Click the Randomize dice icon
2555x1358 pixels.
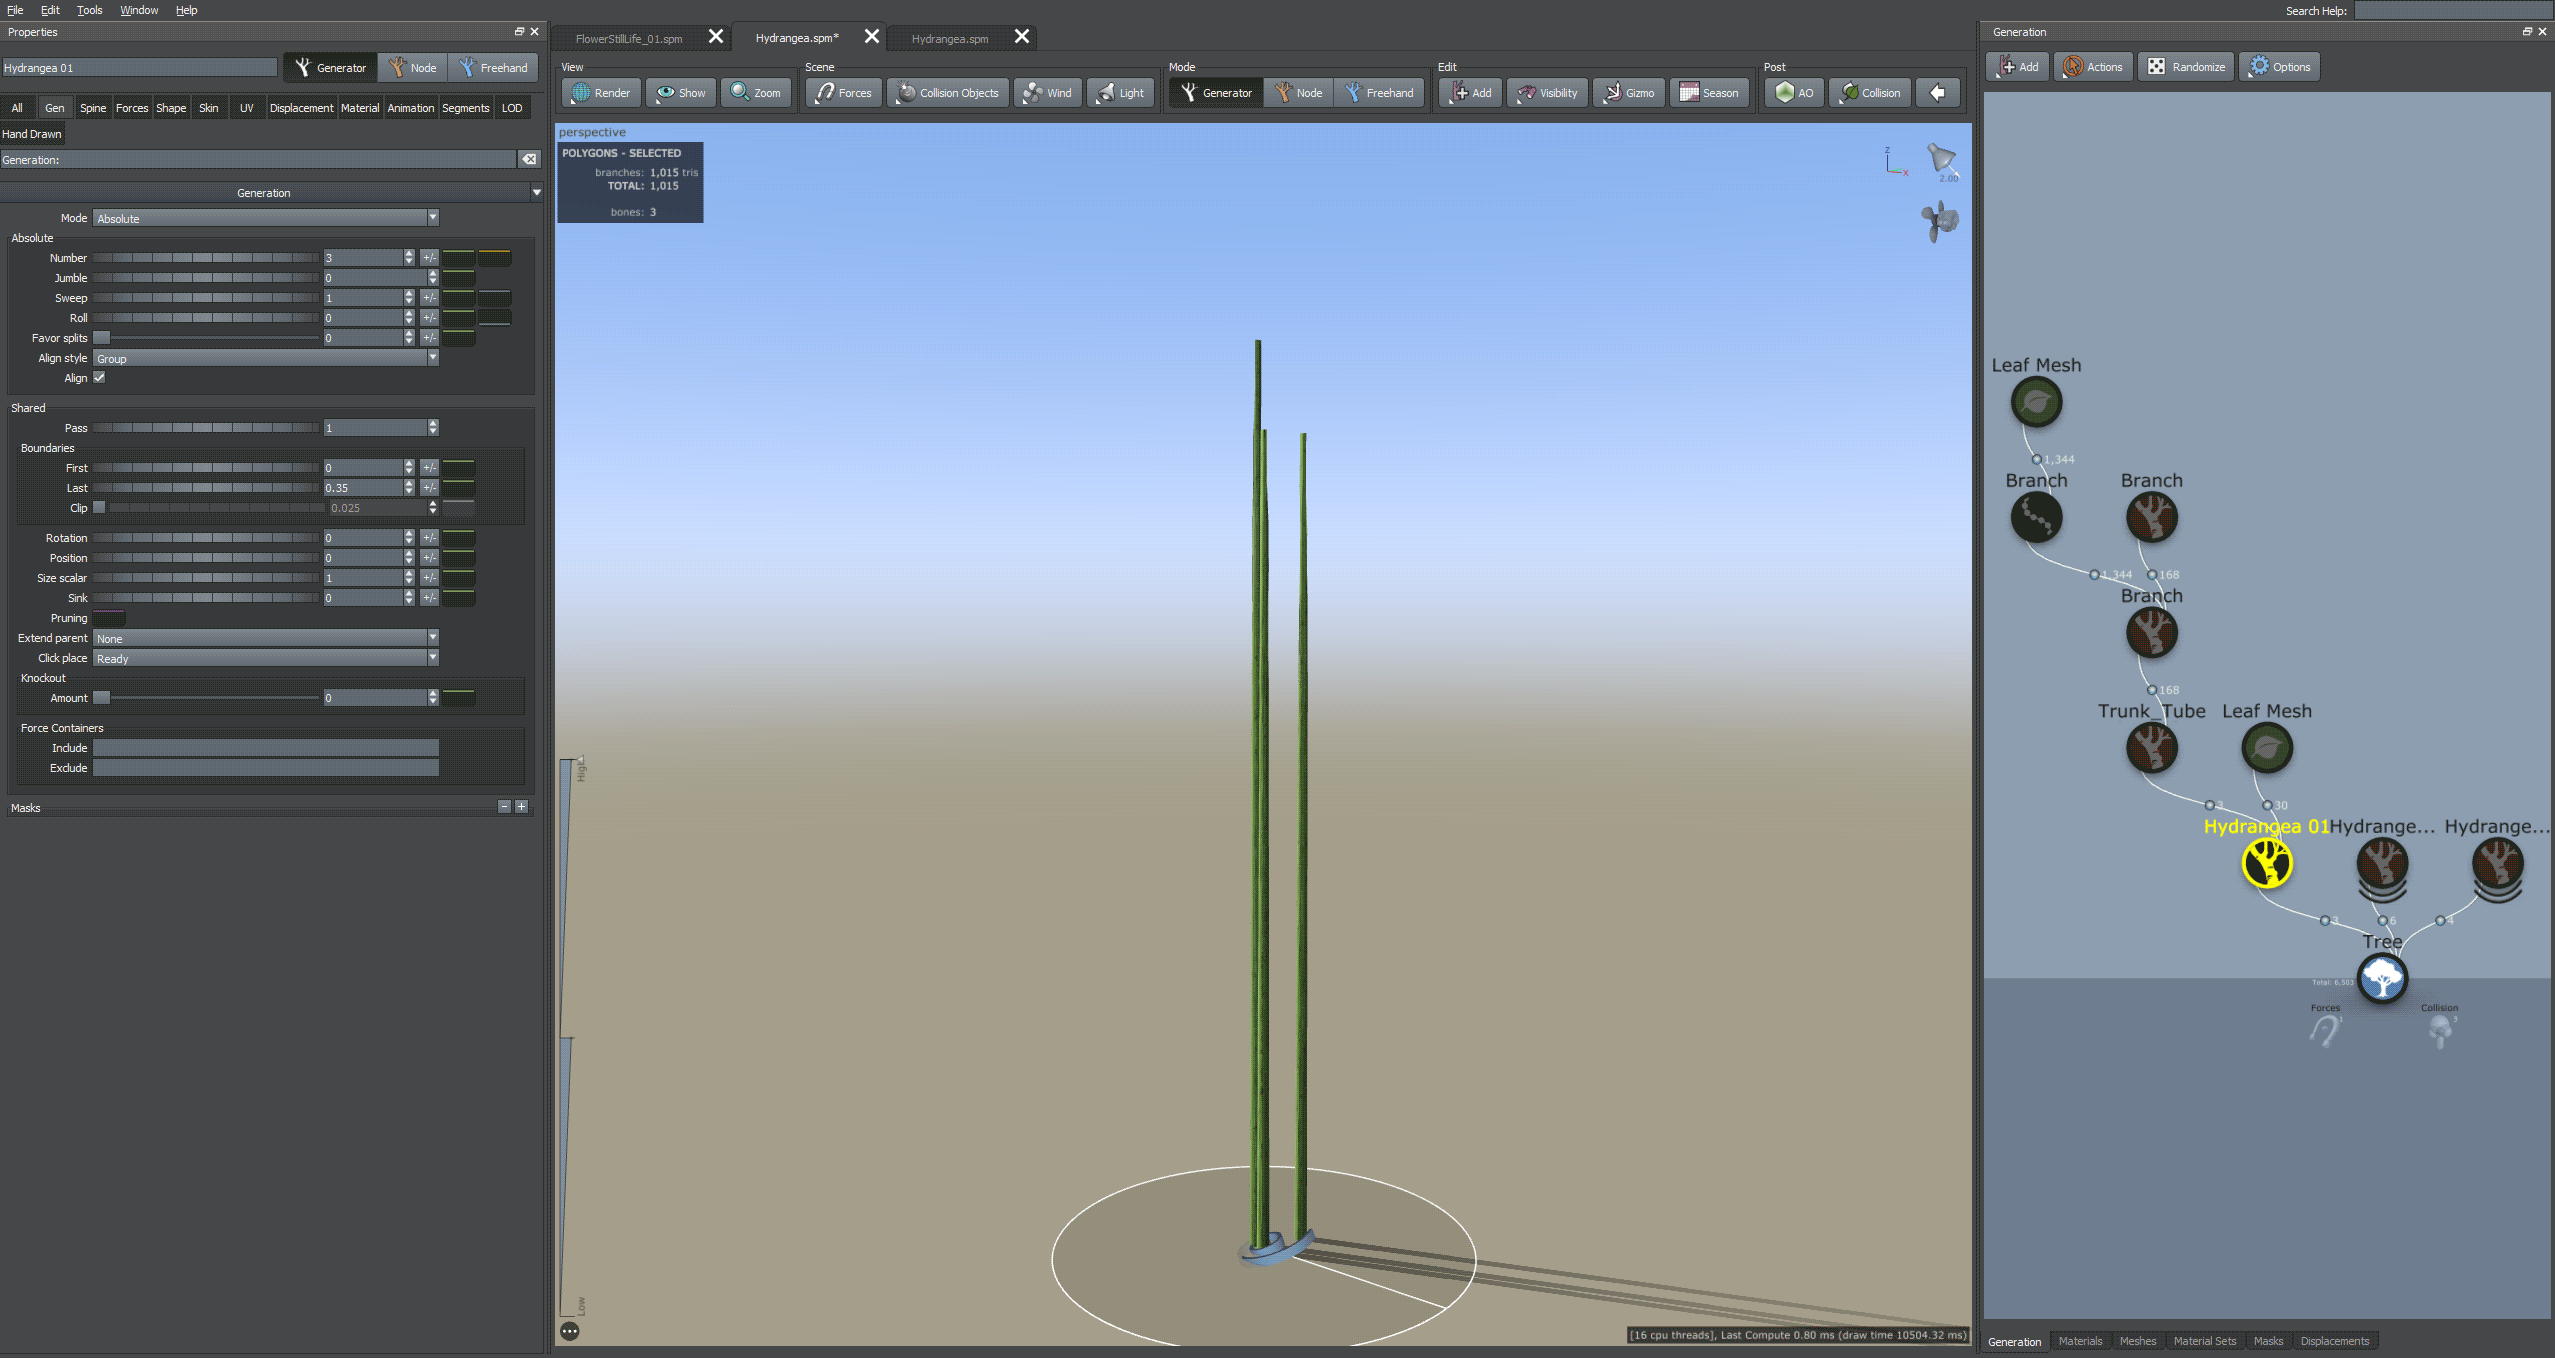(x=2156, y=67)
